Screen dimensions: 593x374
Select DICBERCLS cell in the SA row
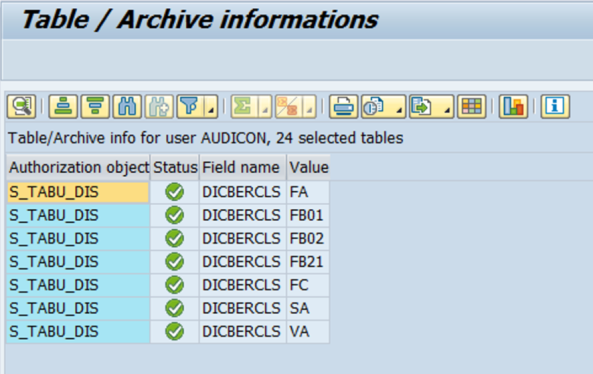pyautogui.click(x=242, y=308)
